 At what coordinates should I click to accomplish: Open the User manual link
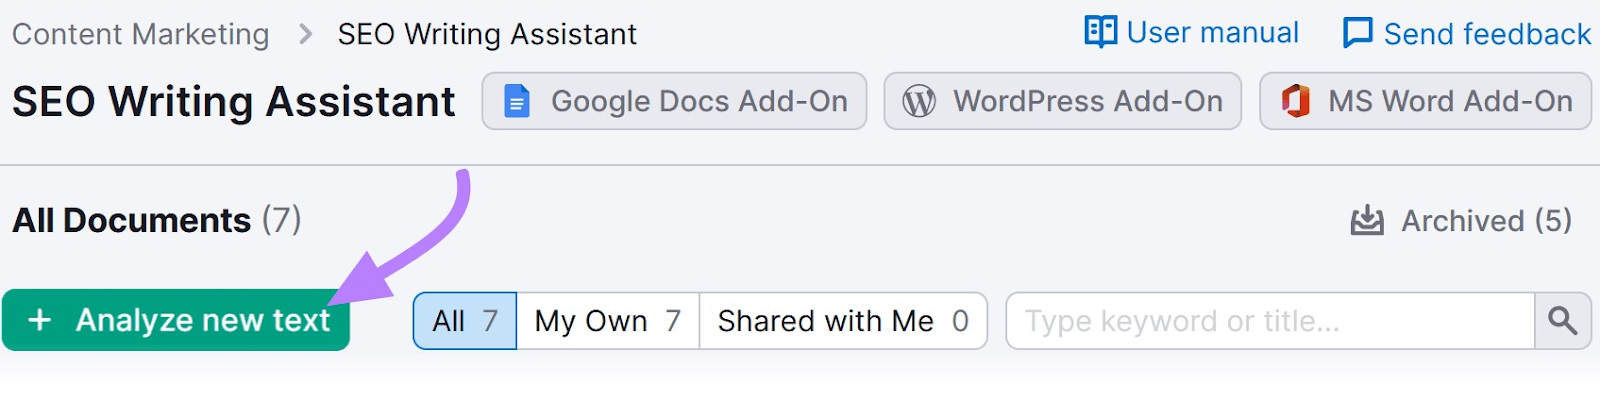pyautogui.click(x=1212, y=33)
